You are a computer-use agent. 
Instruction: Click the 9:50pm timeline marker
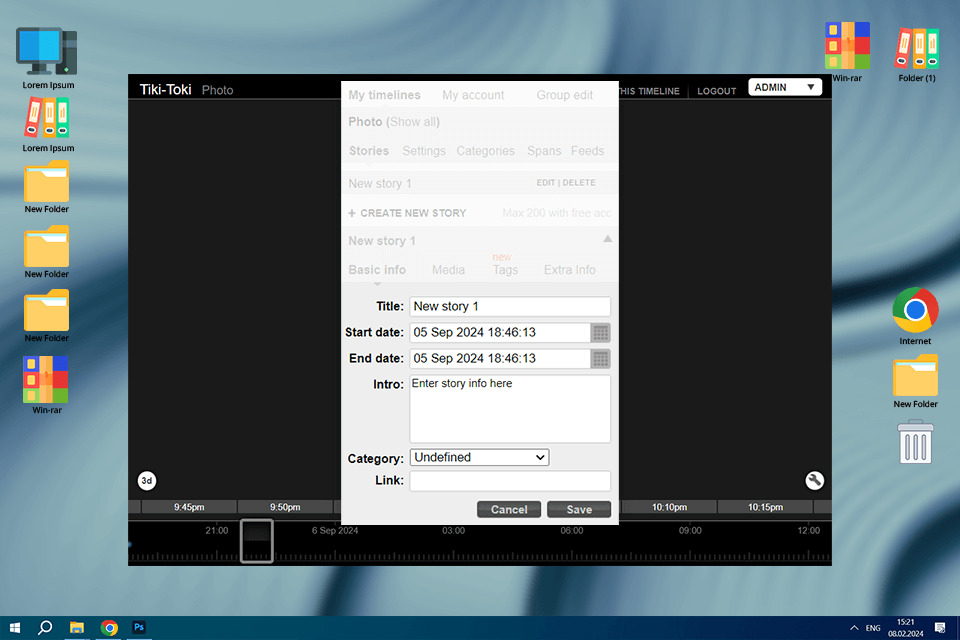pos(285,507)
